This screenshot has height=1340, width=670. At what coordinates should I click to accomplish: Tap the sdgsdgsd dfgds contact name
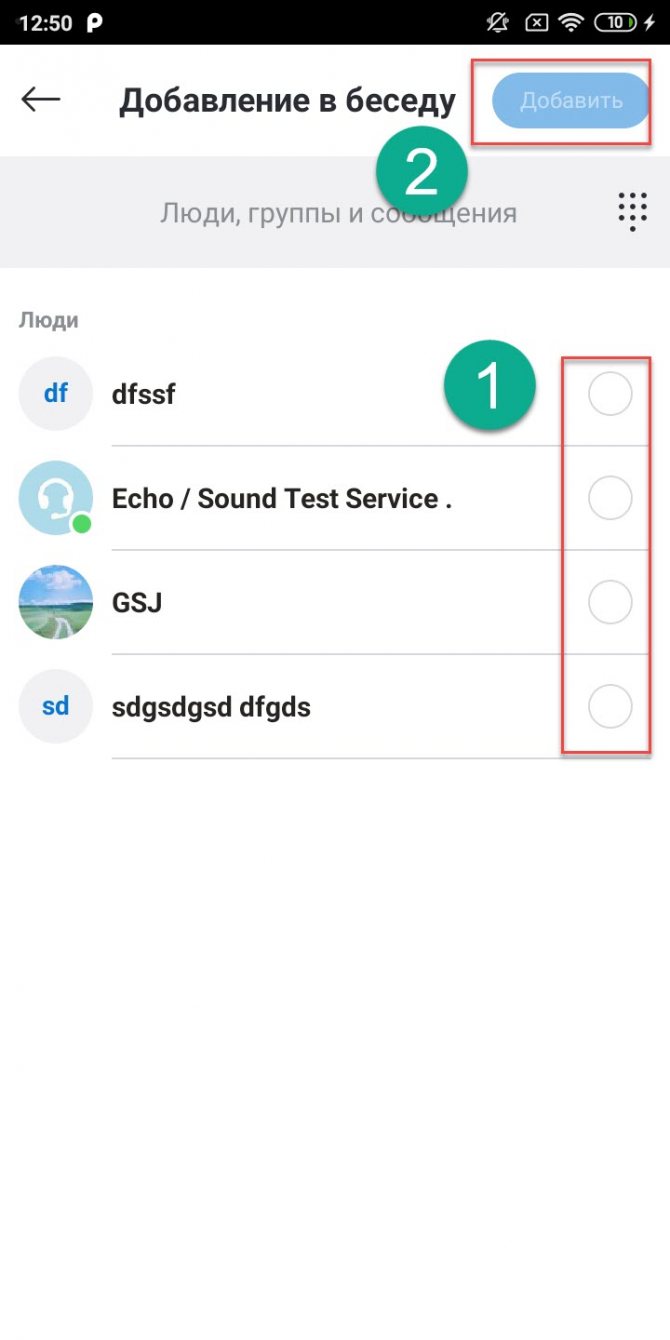pyautogui.click(x=211, y=707)
